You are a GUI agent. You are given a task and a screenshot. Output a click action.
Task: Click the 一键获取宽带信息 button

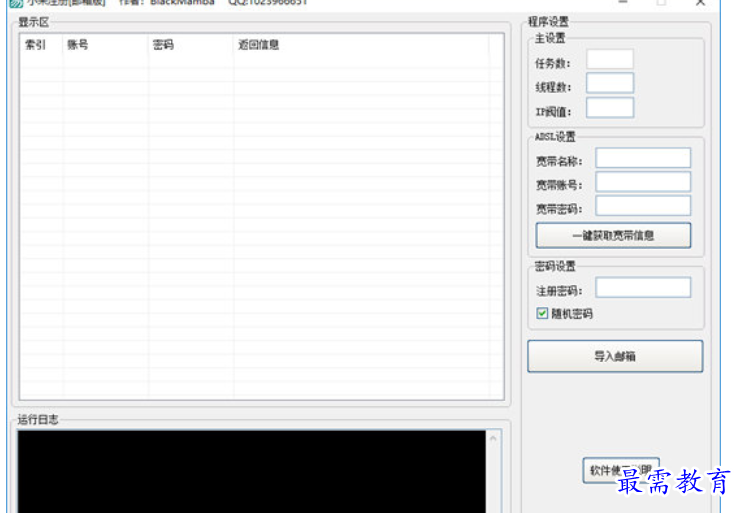(613, 235)
